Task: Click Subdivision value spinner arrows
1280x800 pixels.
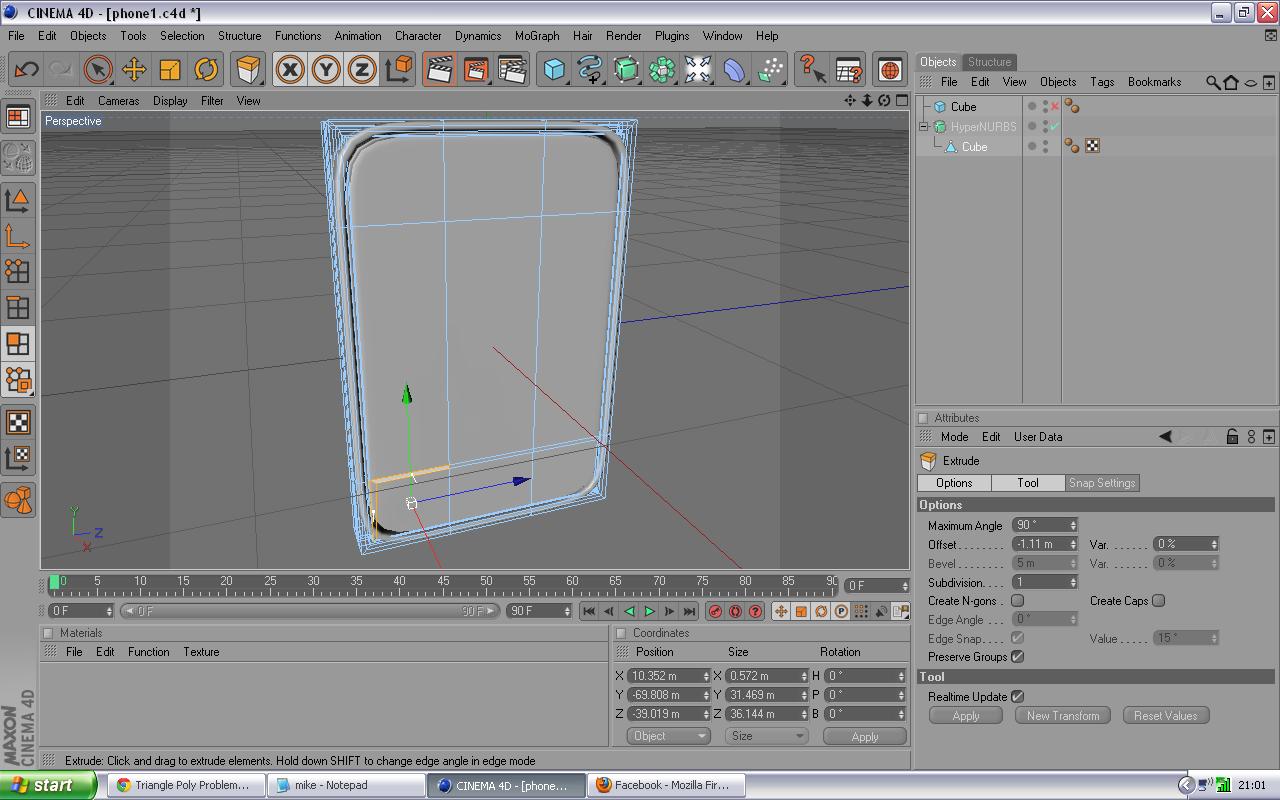Action: coord(1073,582)
